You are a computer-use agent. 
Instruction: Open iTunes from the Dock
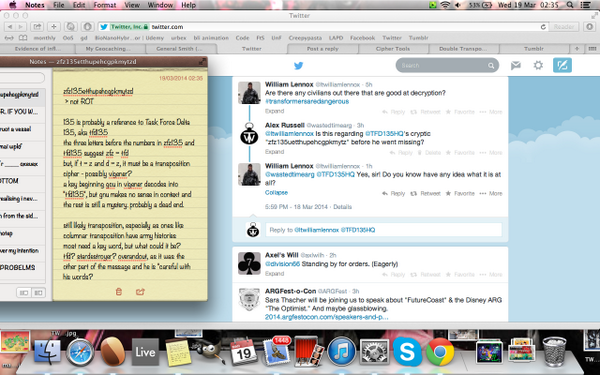point(342,351)
